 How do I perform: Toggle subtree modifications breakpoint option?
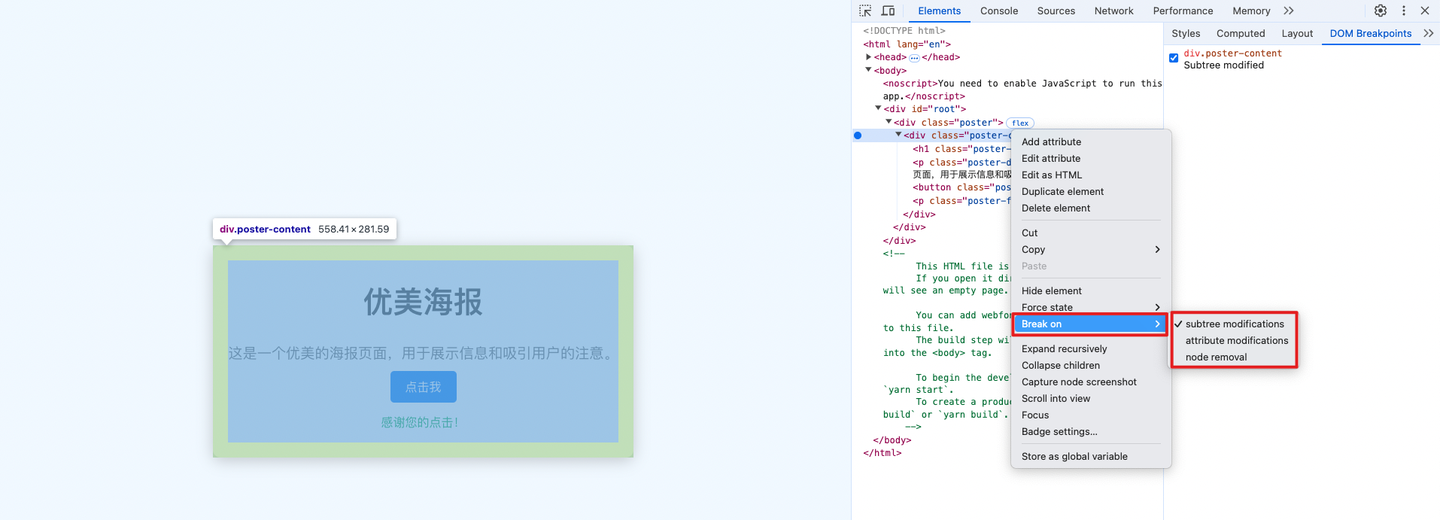1234,324
